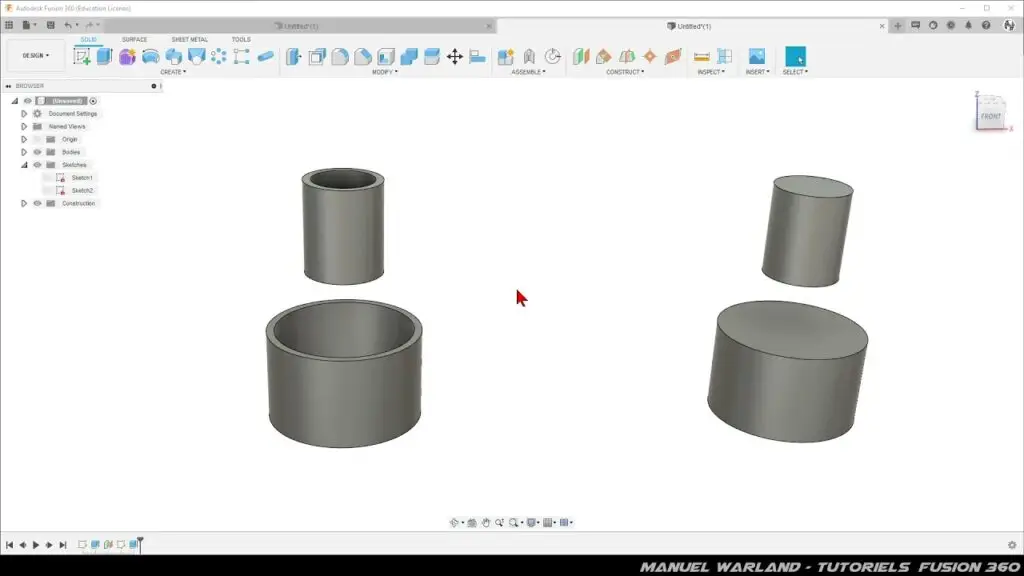
Task: Toggle visibility of Sketch2
Action: (x=48, y=191)
